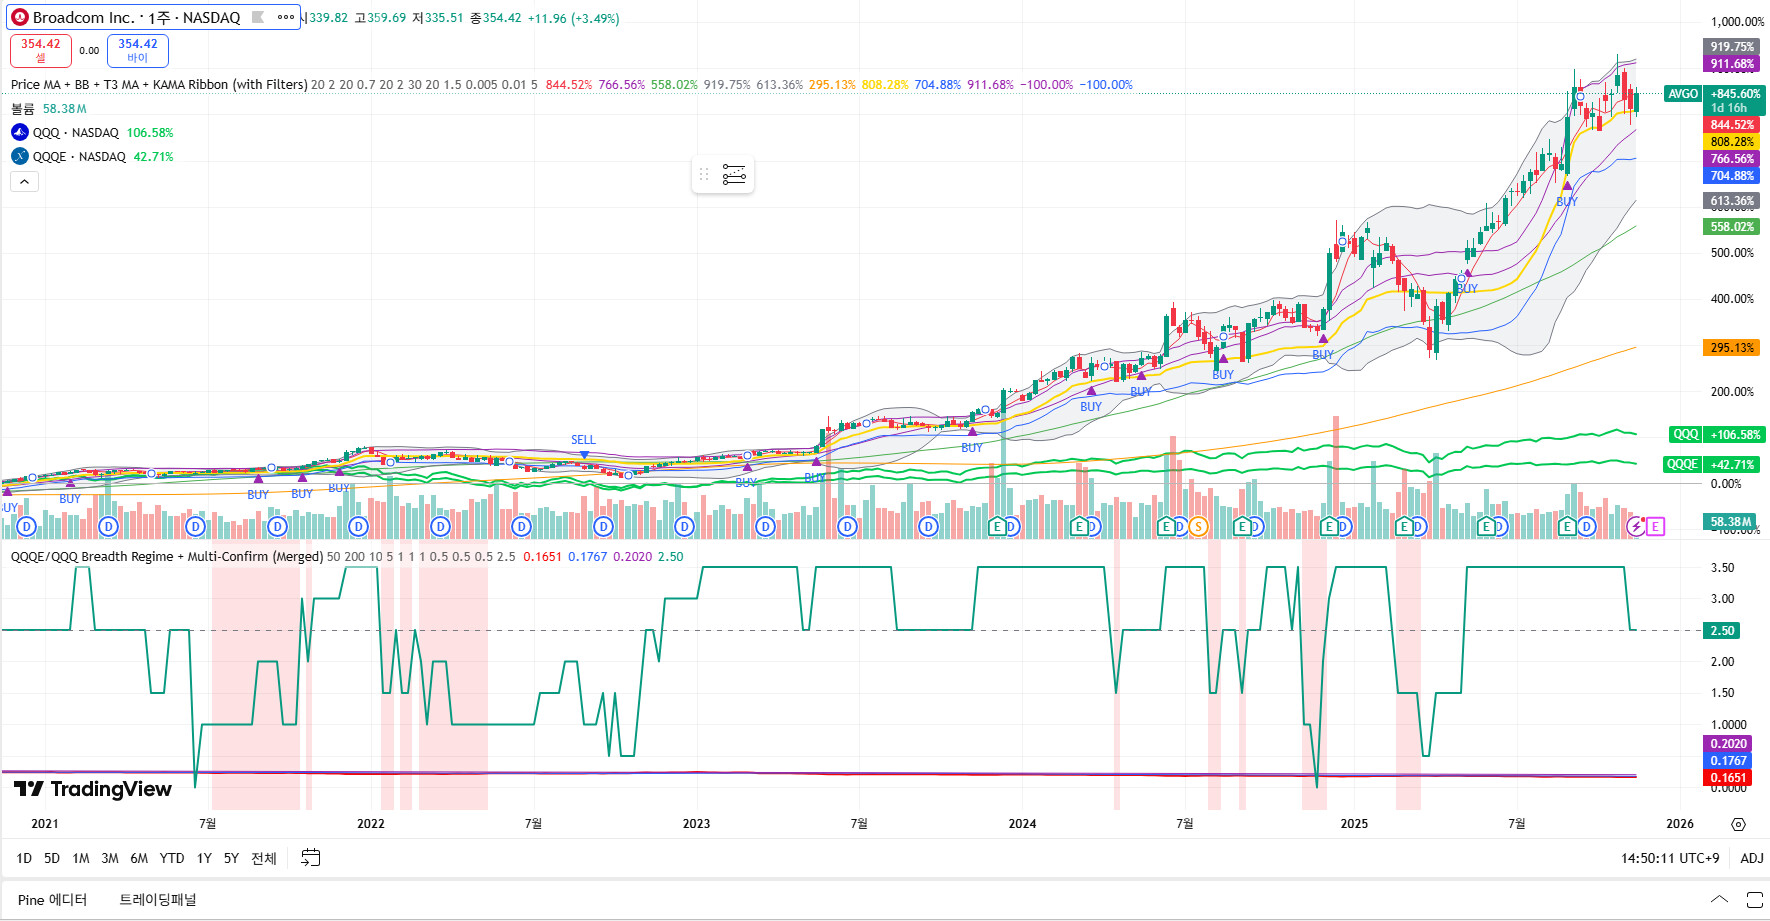Open the timezone menu showing UTC+9
Viewport: 1770px width, 921px height.
(x=1670, y=858)
